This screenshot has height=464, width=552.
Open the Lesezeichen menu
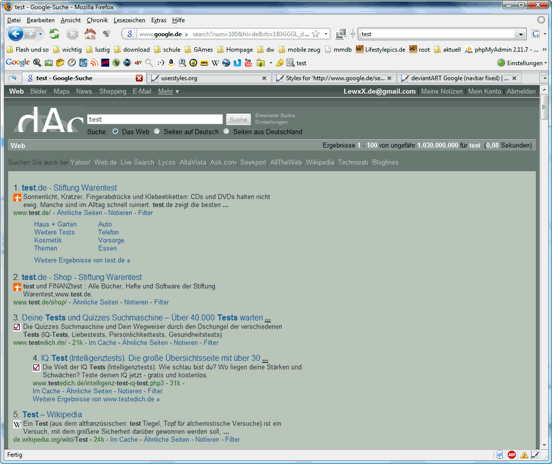[129, 20]
